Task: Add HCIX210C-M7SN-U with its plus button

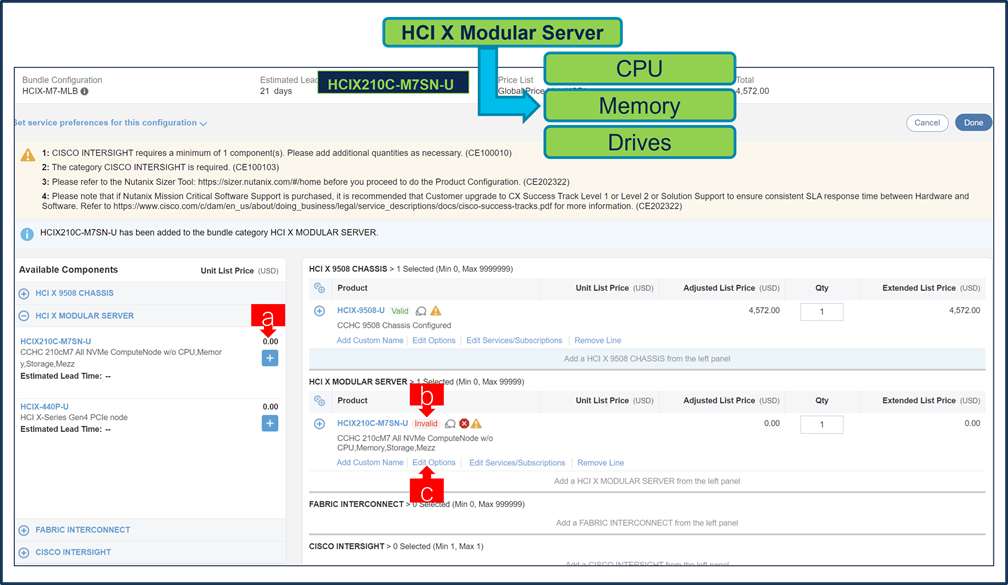Action: pos(270,358)
